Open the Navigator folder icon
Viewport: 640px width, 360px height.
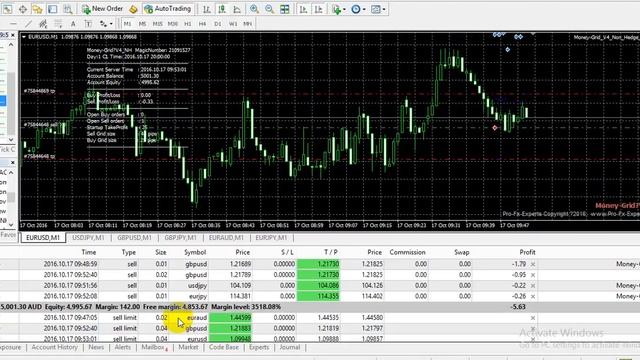tap(38, 9)
